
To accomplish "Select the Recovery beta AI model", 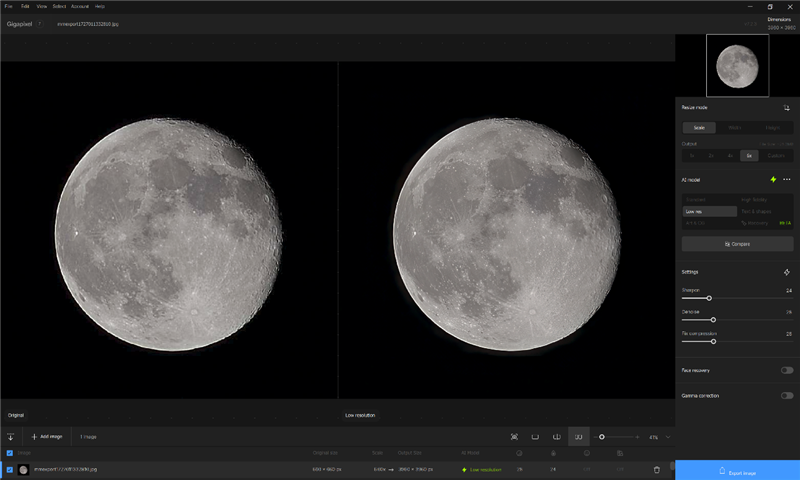I will pos(765,223).
